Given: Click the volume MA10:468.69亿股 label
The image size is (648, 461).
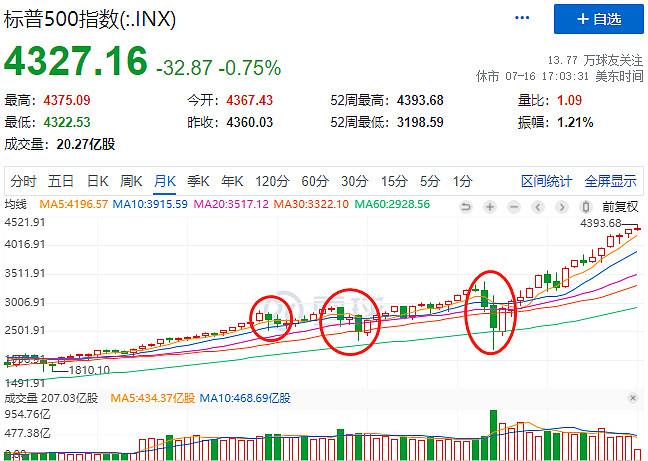Looking at the screenshot, I should click(x=245, y=398).
